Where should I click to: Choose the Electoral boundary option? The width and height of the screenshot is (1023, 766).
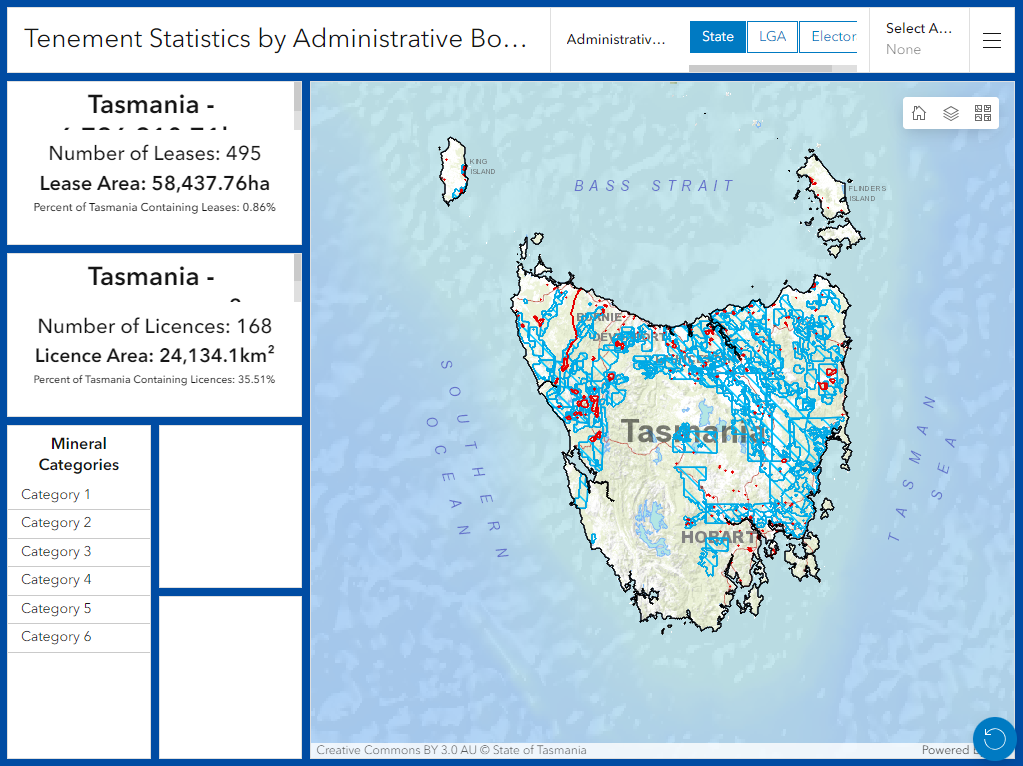point(829,37)
